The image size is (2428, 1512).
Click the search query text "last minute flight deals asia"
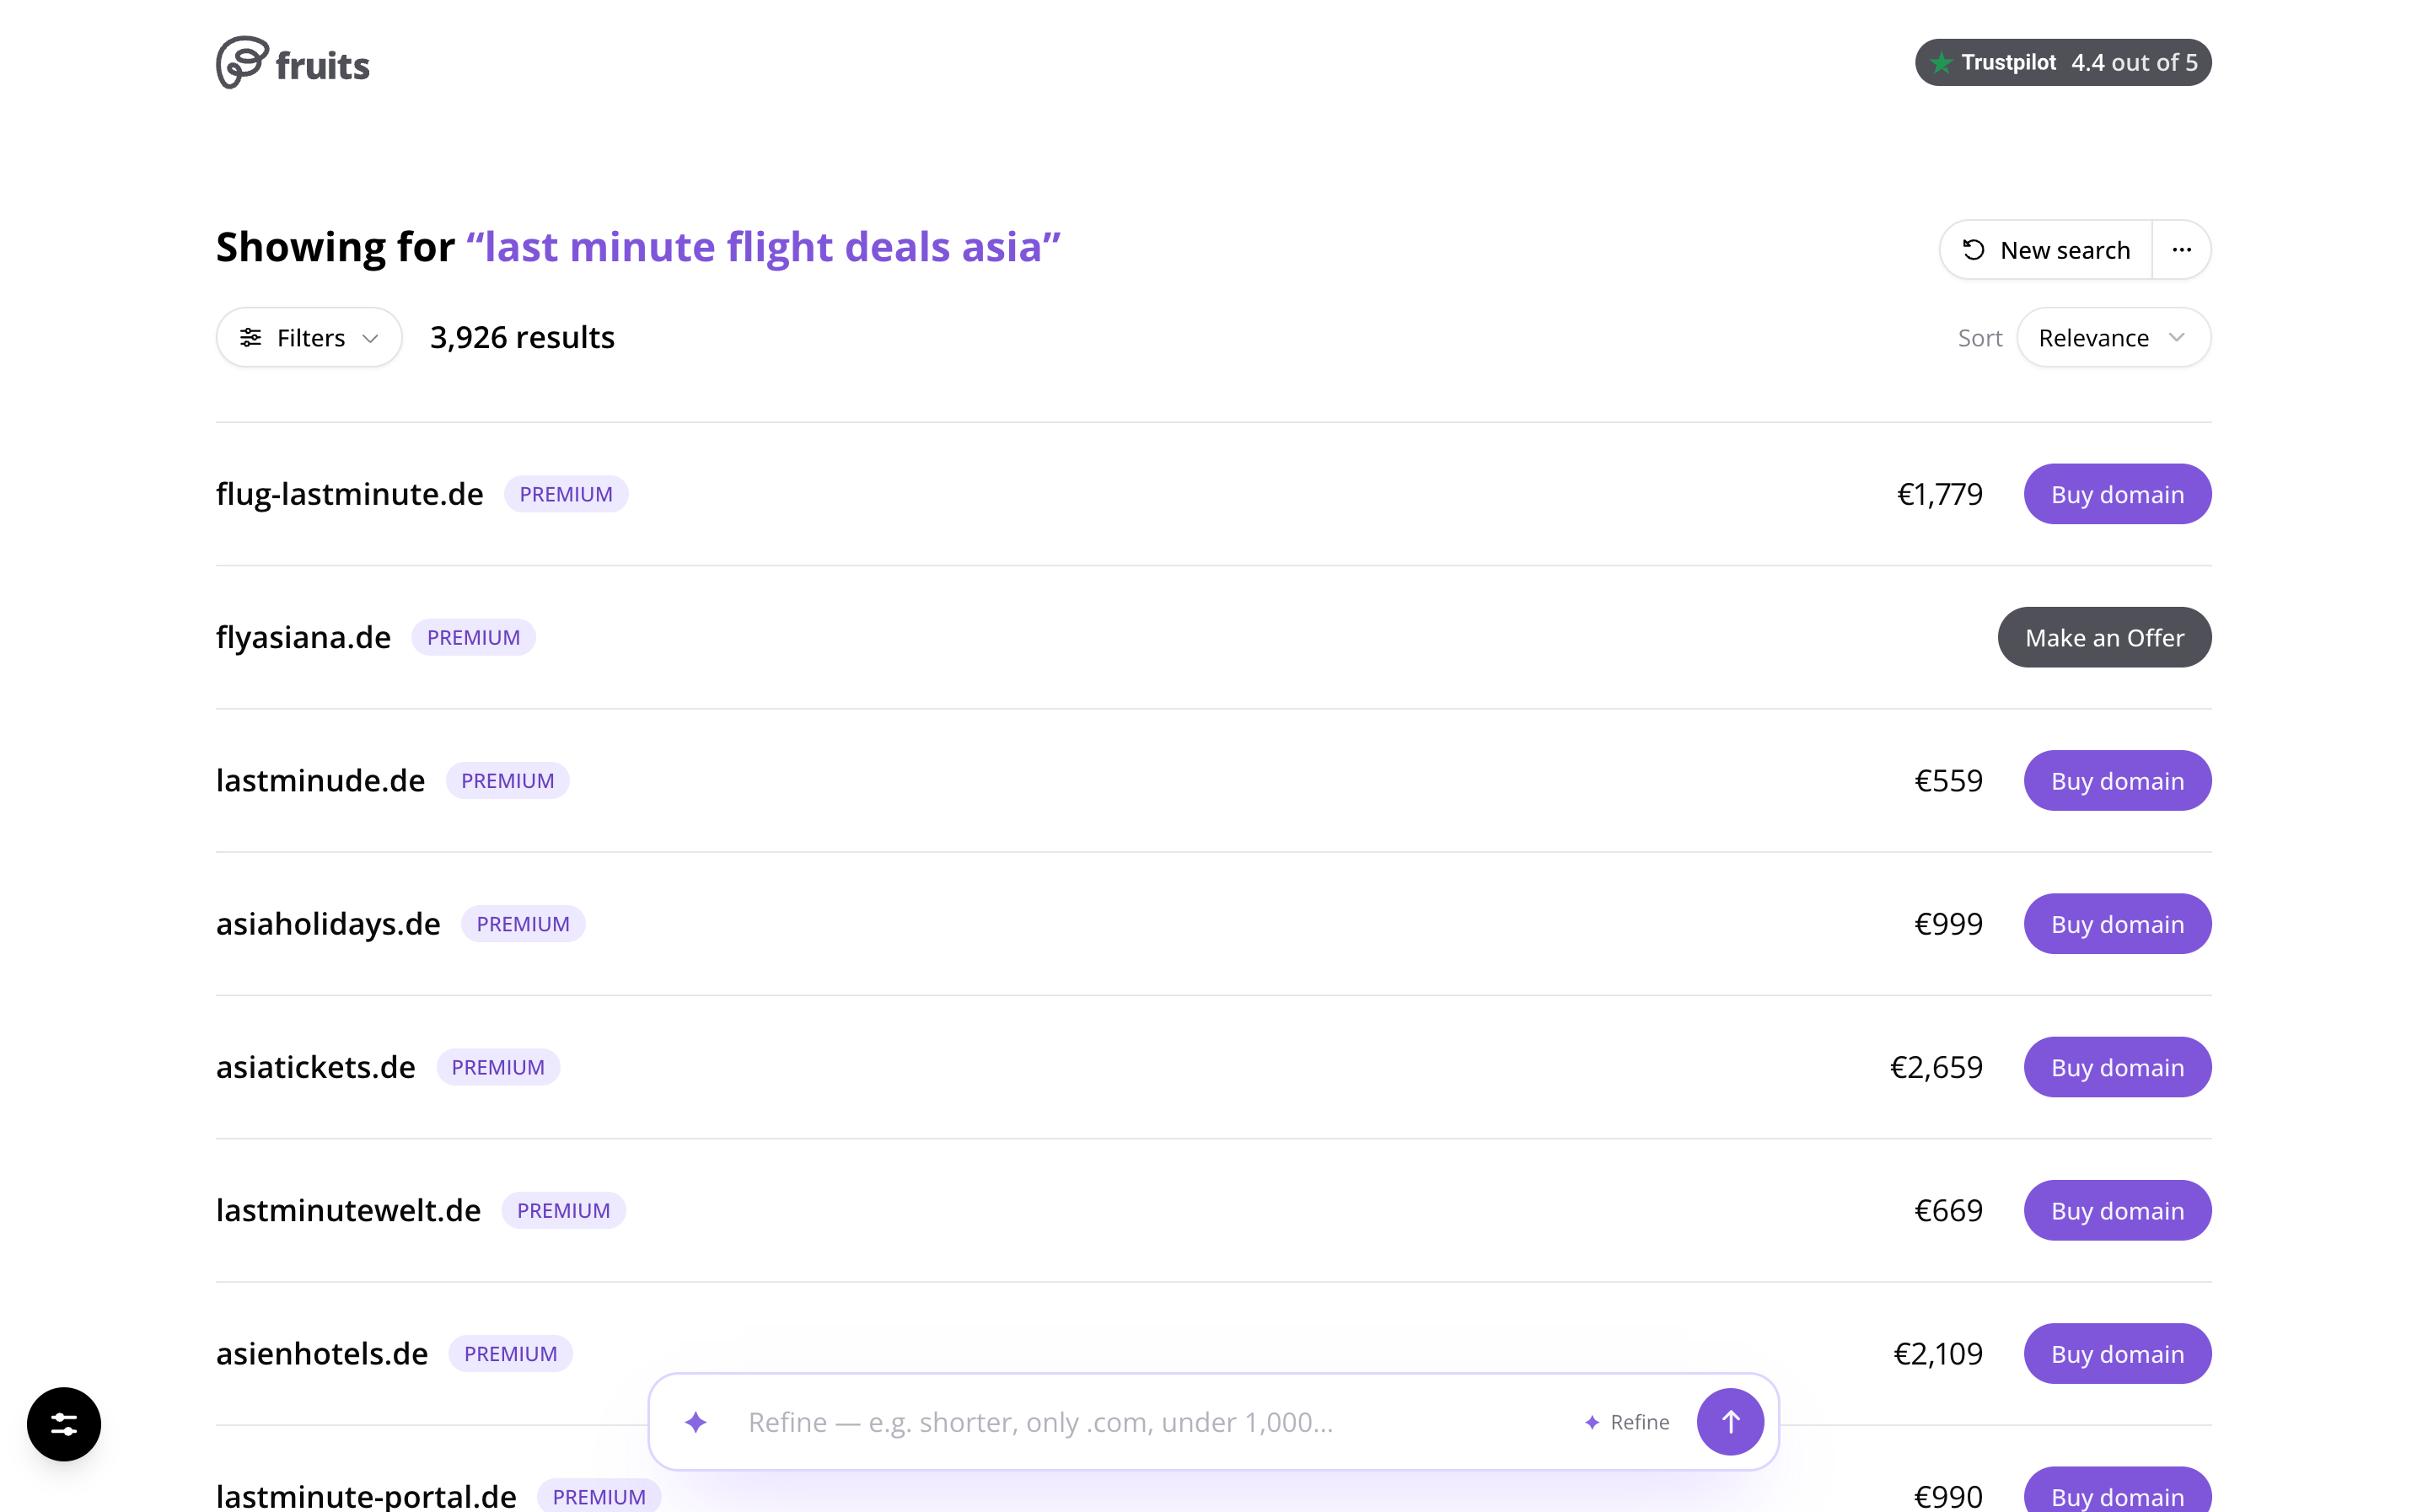pyautogui.click(x=763, y=247)
